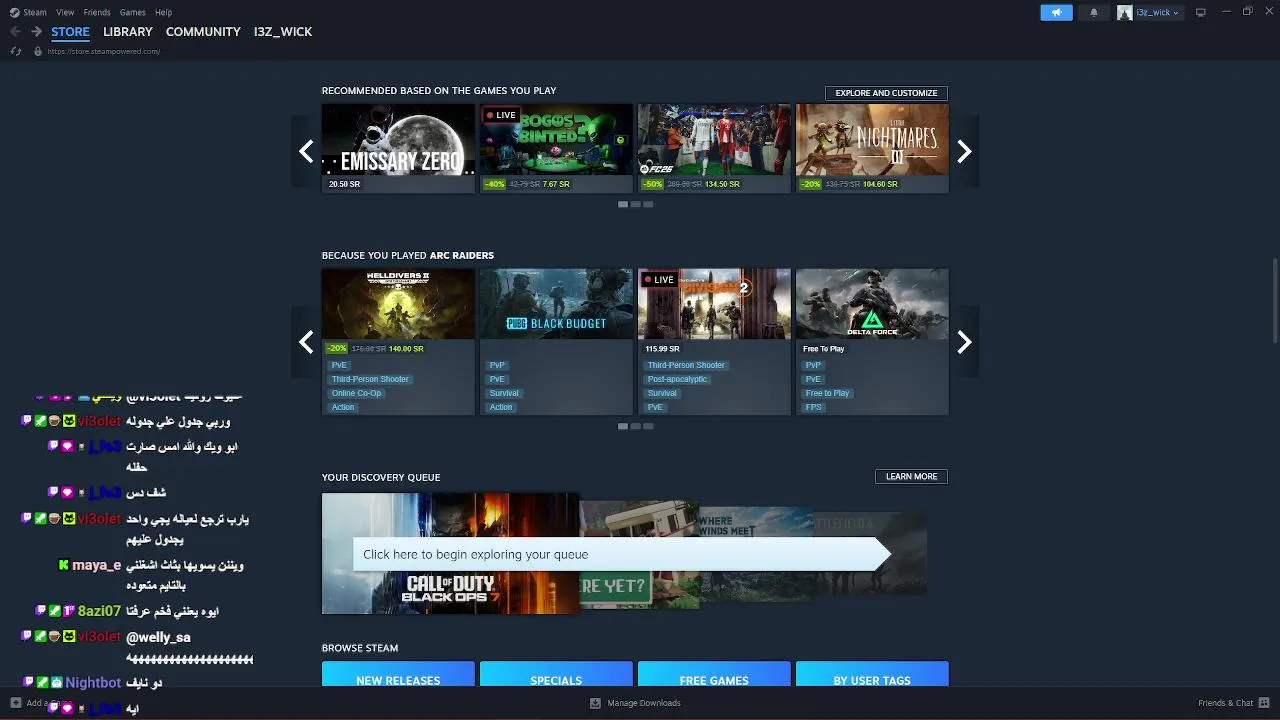Switch to the STORE tab
This screenshot has width=1280, height=720.
point(70,32)
